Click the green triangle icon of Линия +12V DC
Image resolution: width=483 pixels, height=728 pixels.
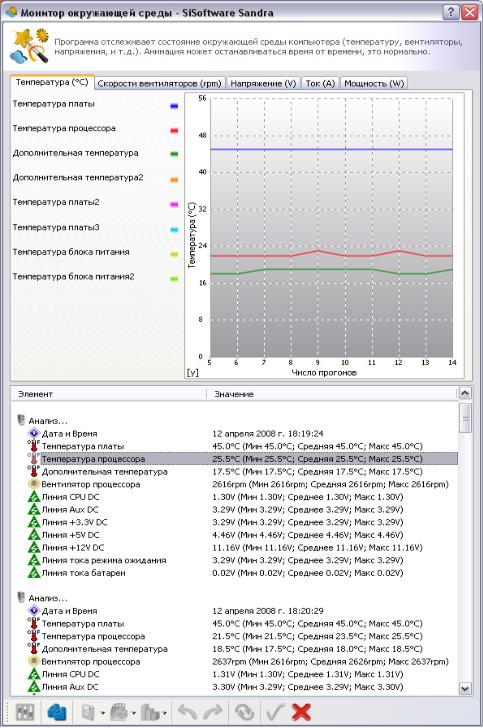[x=33, y=547]
